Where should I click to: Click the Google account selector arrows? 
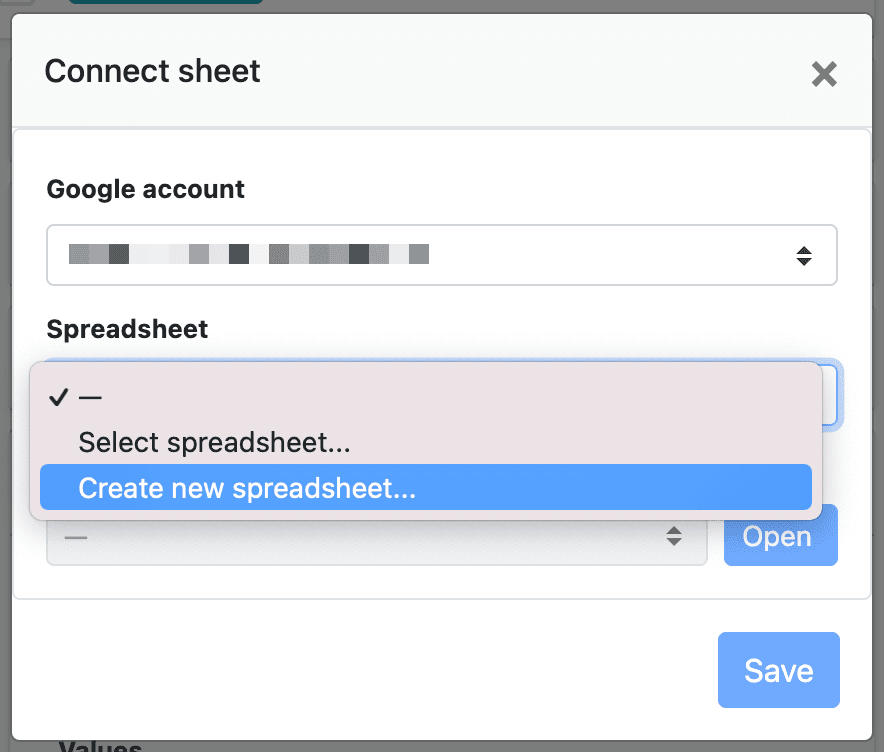pyautogui.click(x=804, y=256)
